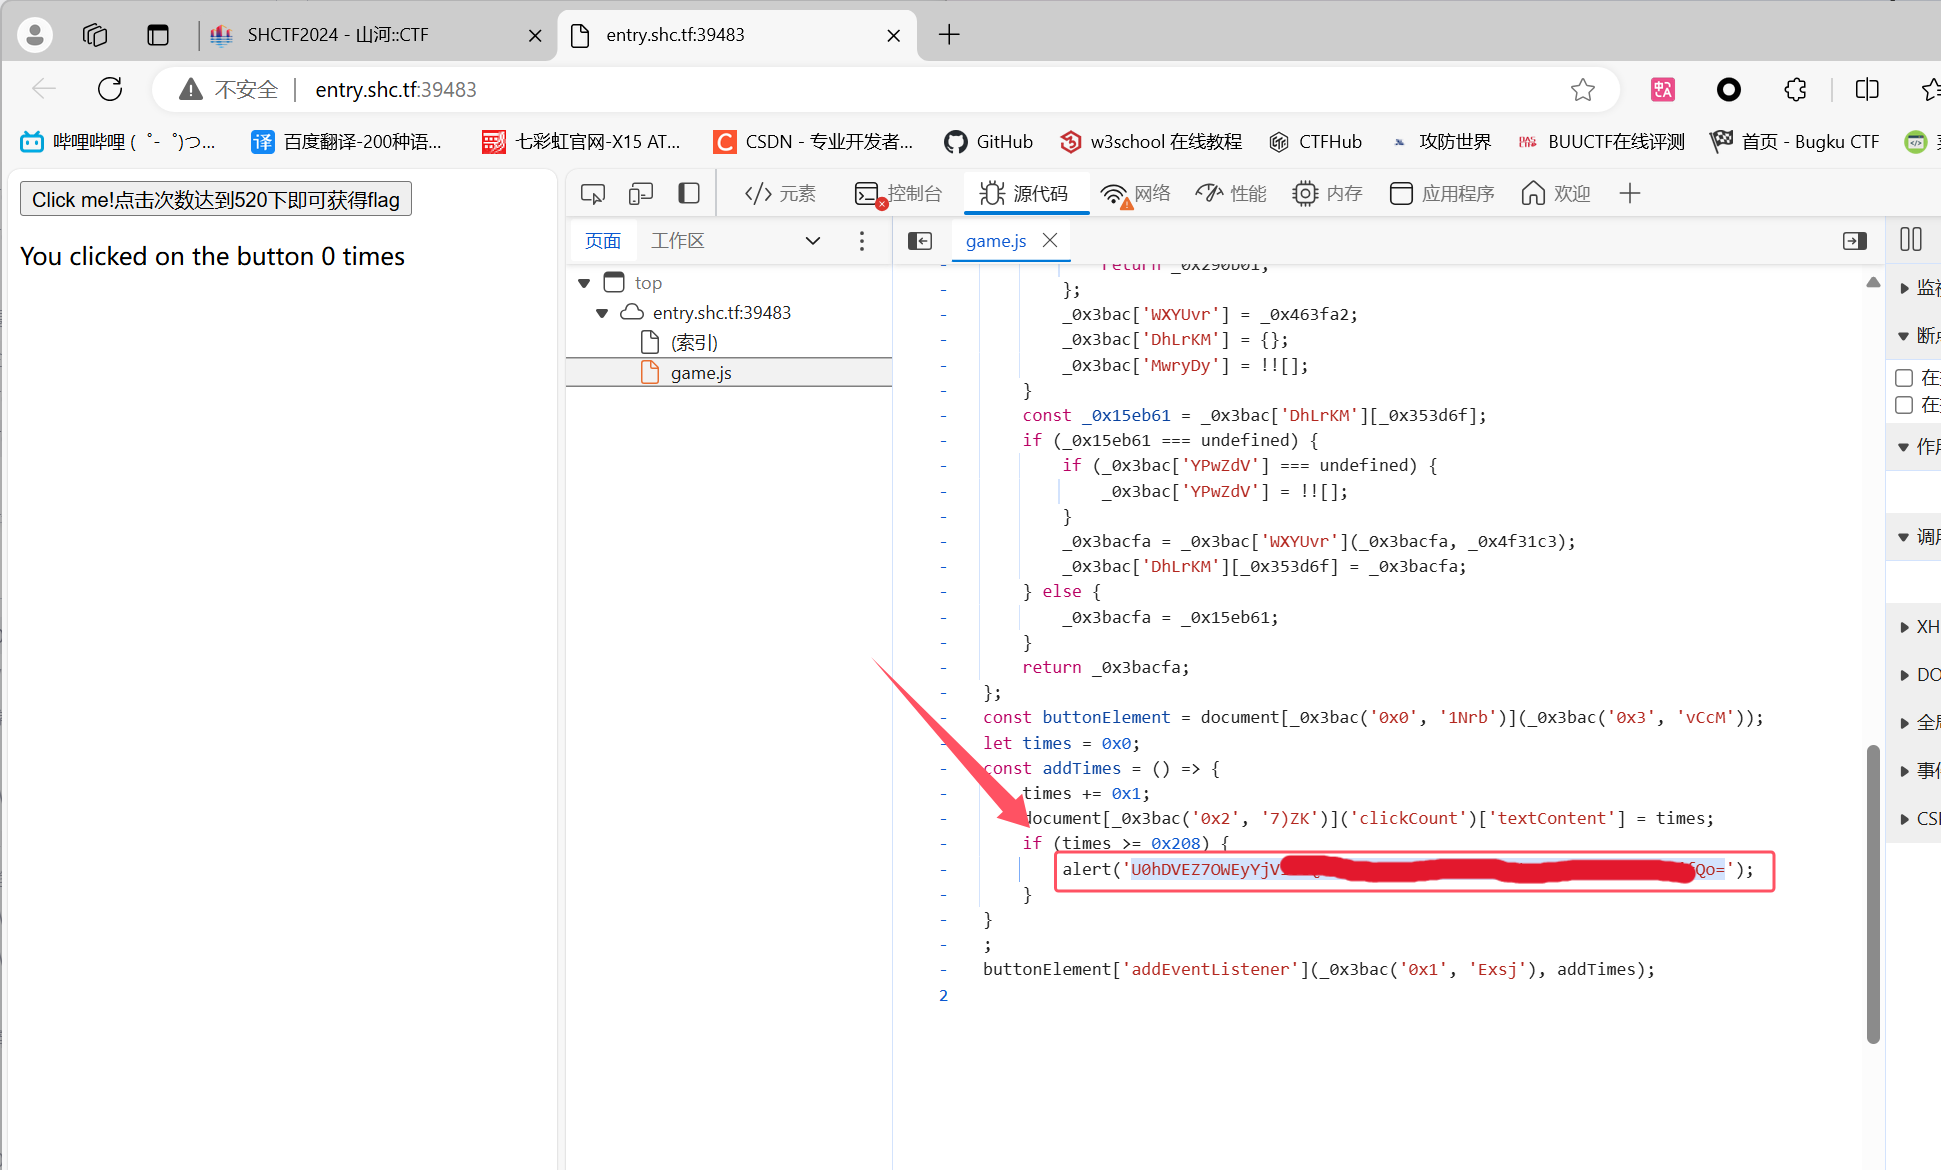
Task: Add page to favorites with star icon
Action: point(1582,90)
